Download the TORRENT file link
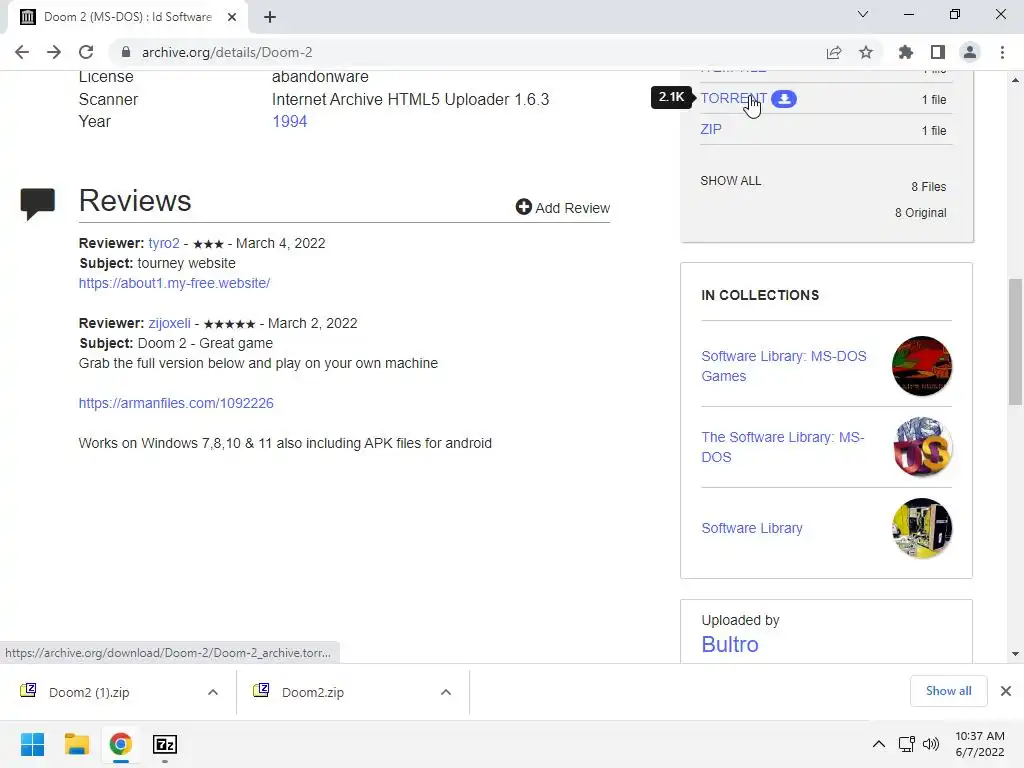This screenshot has width=1024, height=768. tap(733, 98)
